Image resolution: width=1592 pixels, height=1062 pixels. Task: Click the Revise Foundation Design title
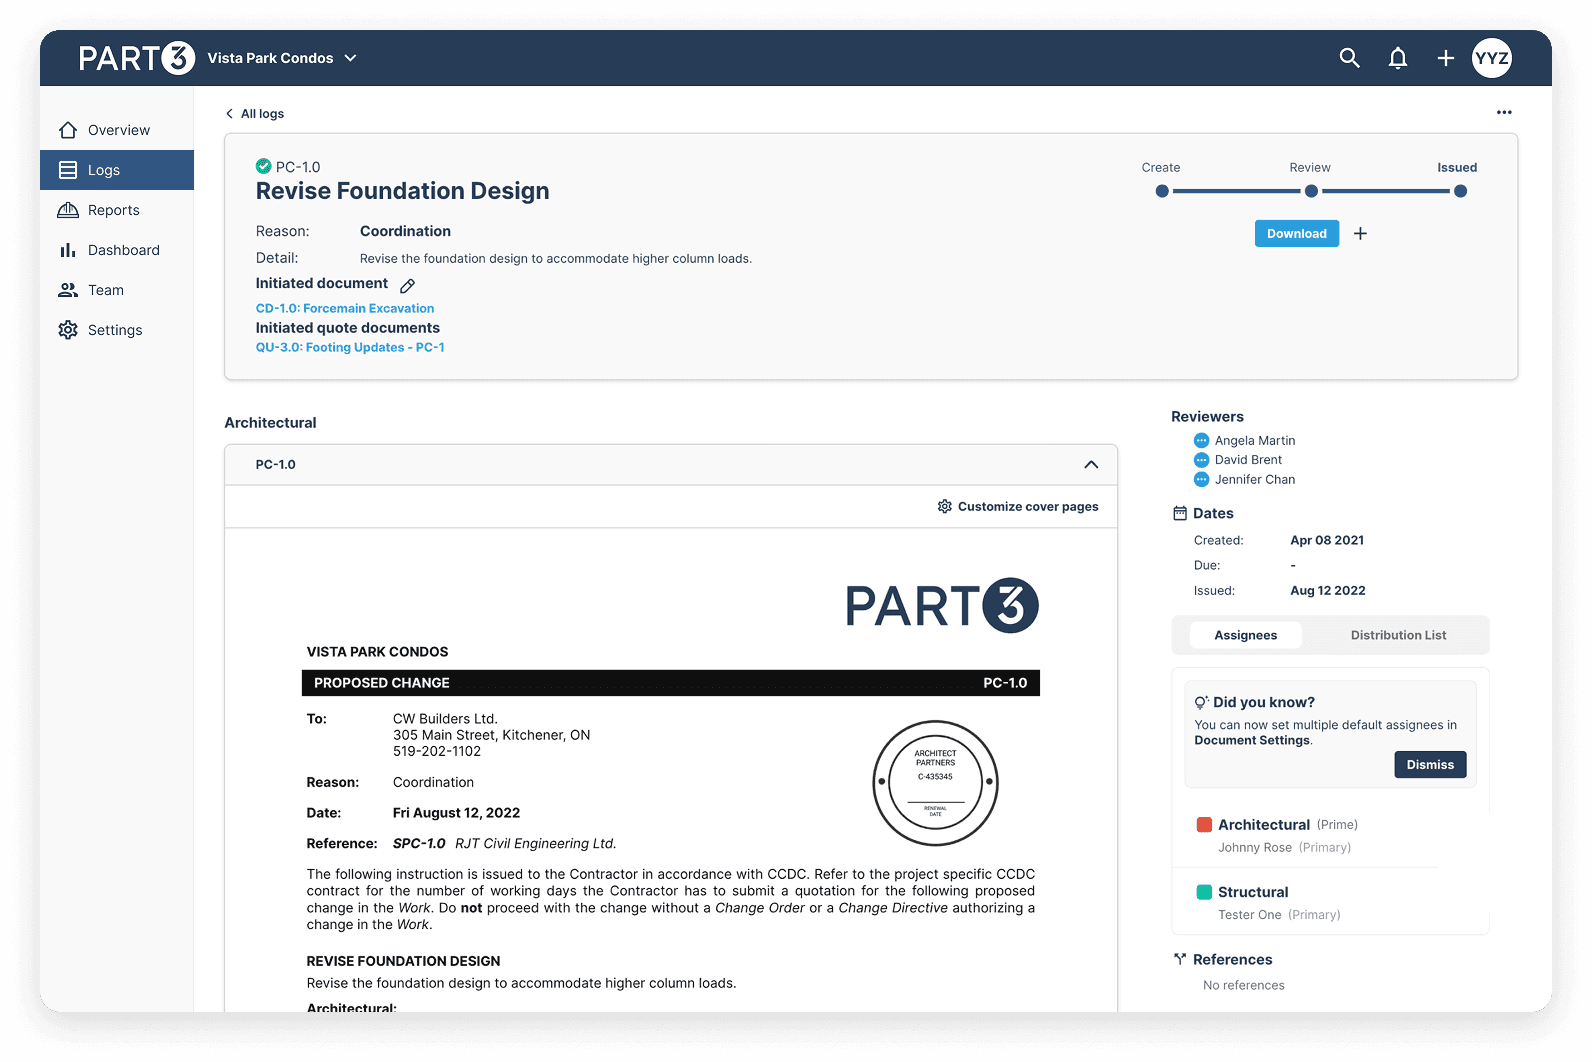click(402, 191)
